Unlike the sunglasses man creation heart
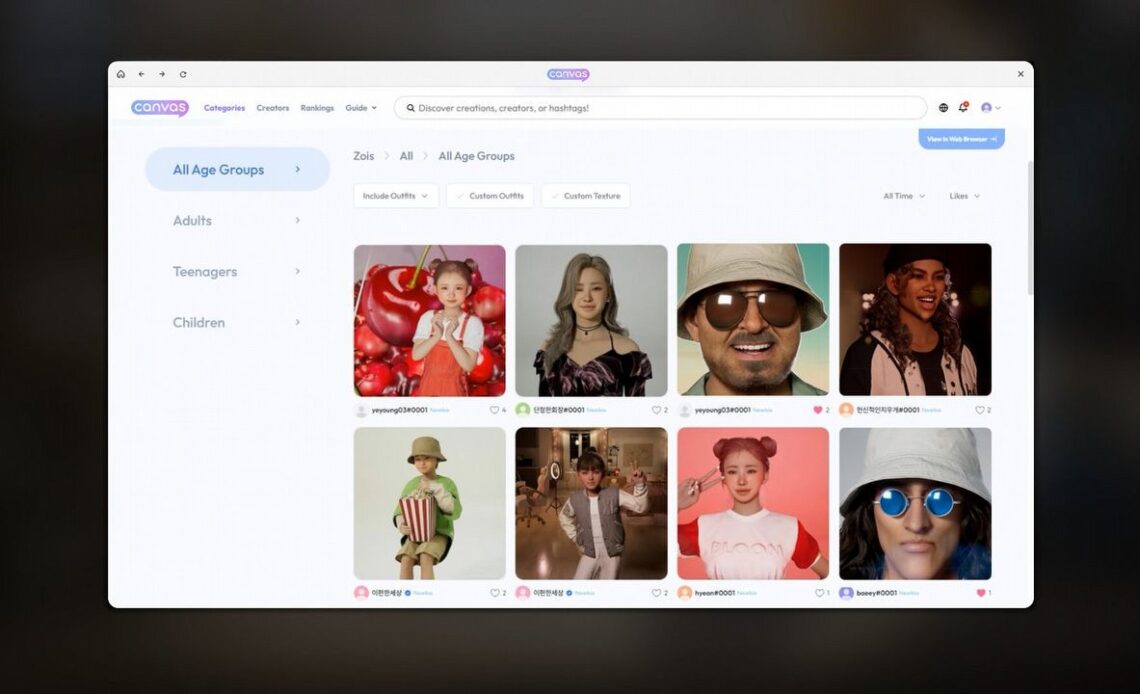This screenshot has width=1140, height=694. click(x=817, y=410)
